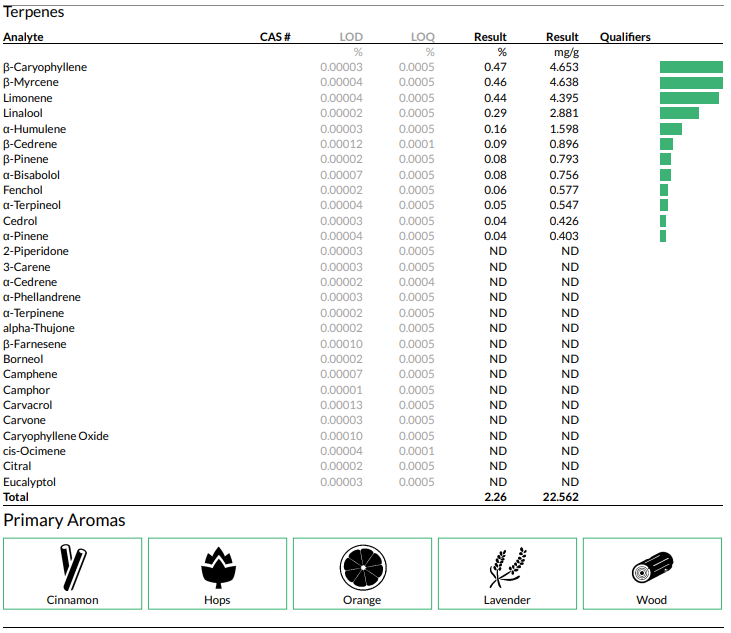Select the Primary Aromas heading
This screenshot has height=633, width=731.
coord(64,520)
